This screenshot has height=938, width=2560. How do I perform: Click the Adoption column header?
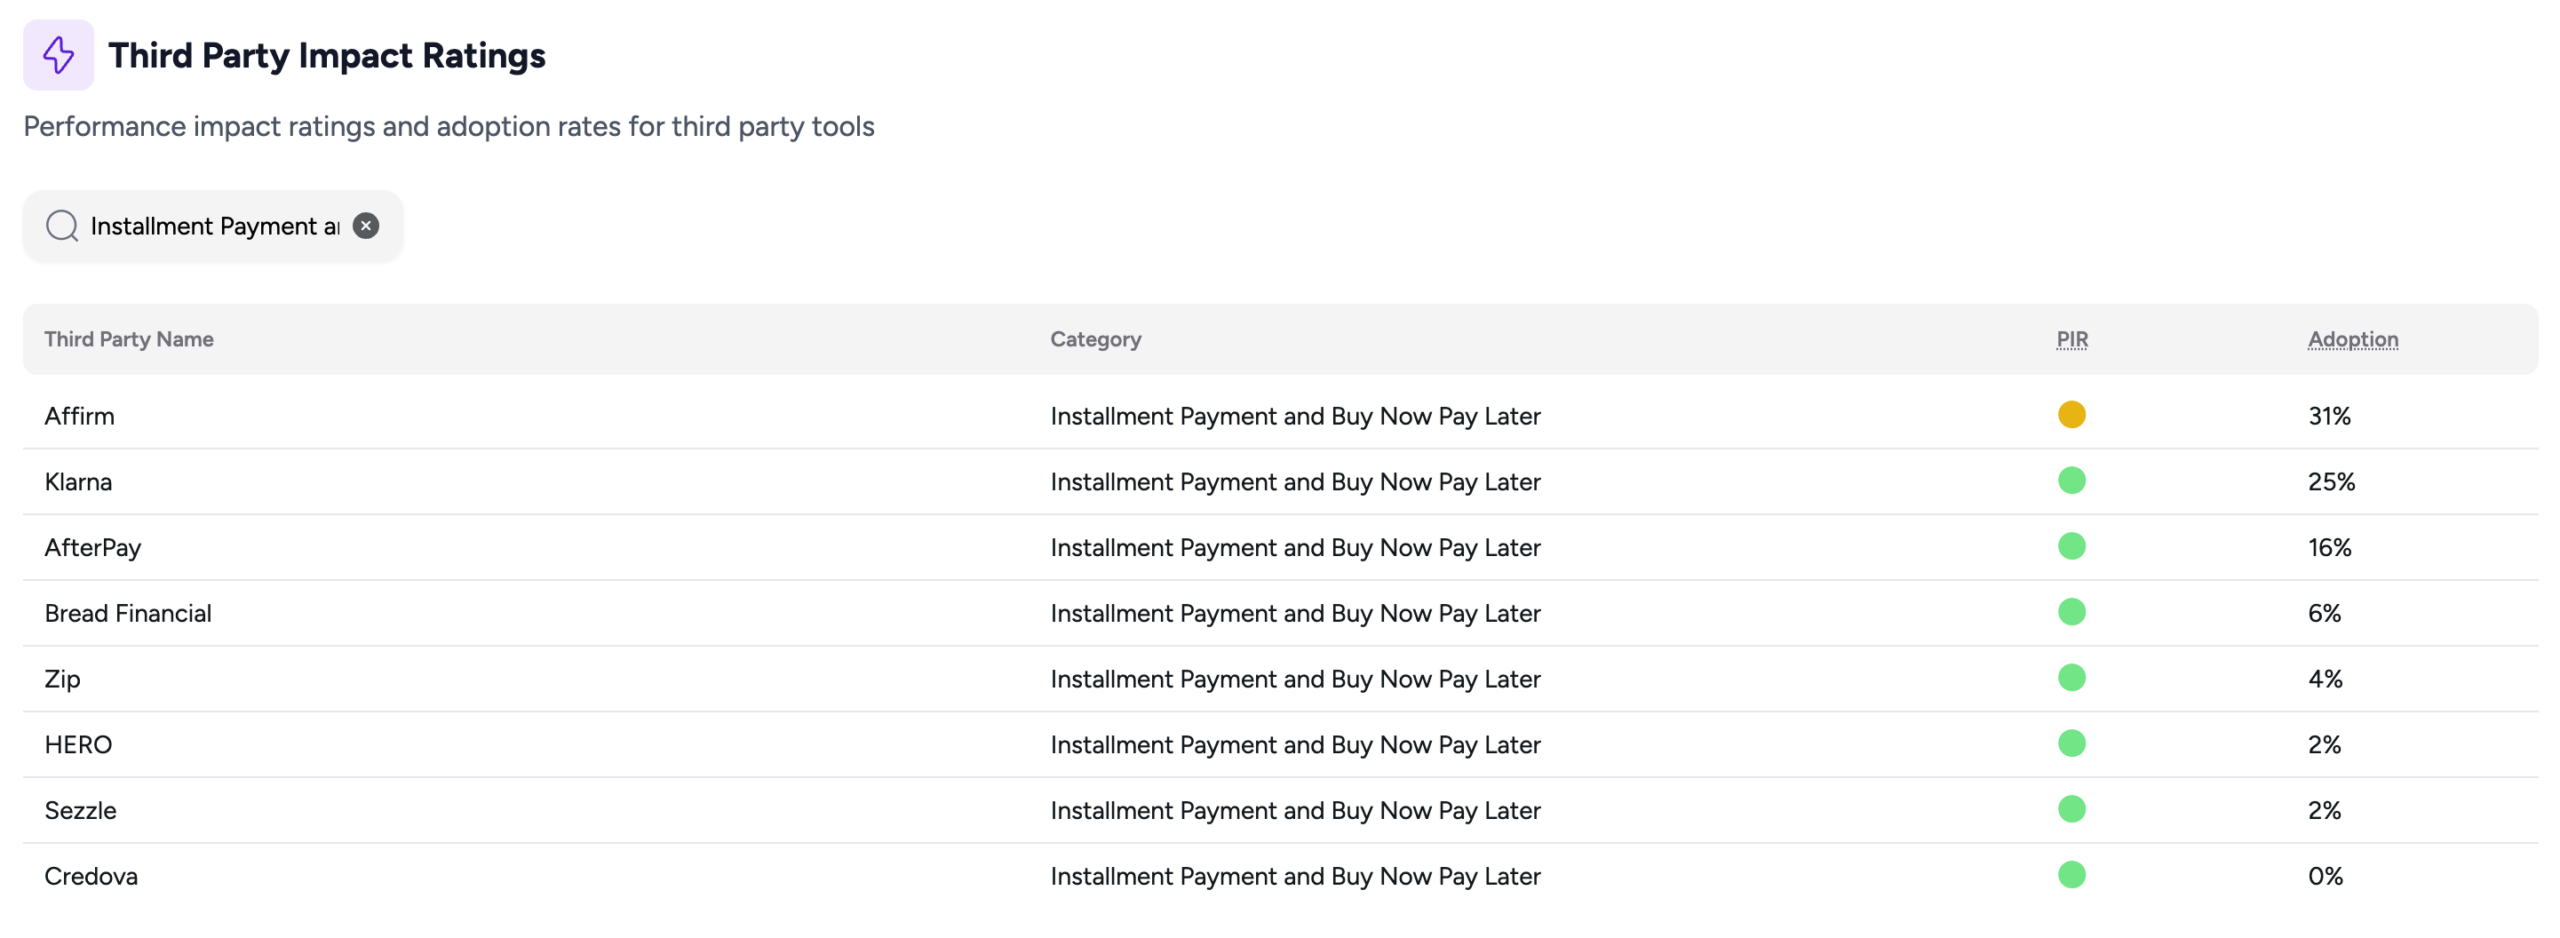tap(2352, 339)
